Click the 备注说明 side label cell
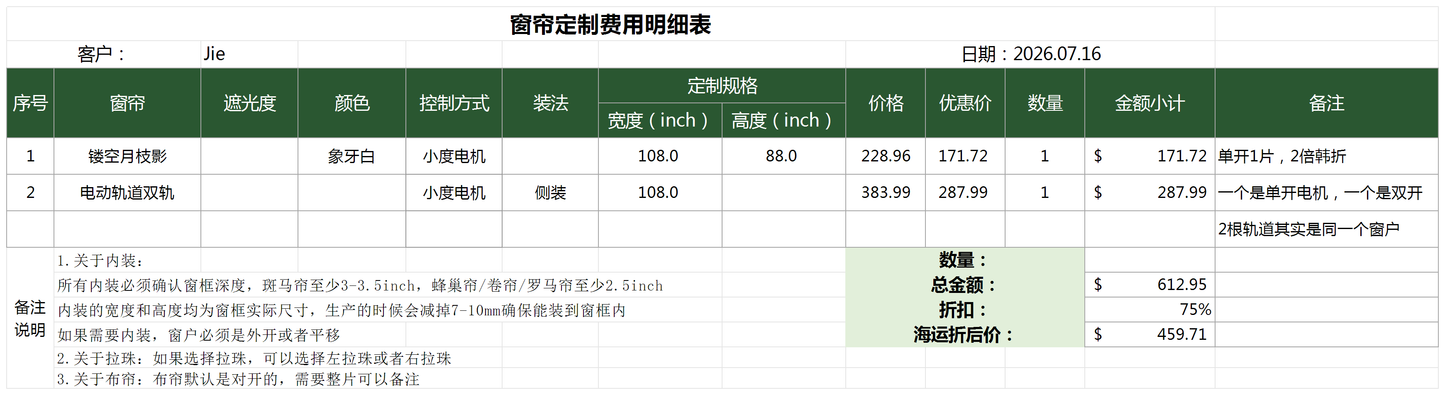 tap(30, 319)
